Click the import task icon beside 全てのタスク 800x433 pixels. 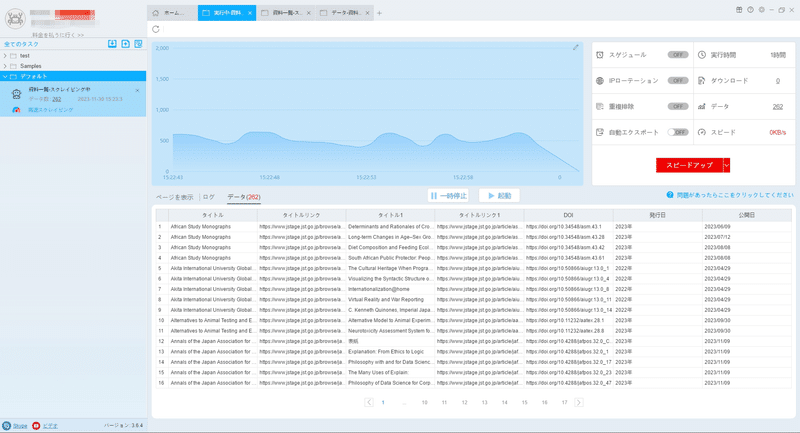(x=112, y=44)
